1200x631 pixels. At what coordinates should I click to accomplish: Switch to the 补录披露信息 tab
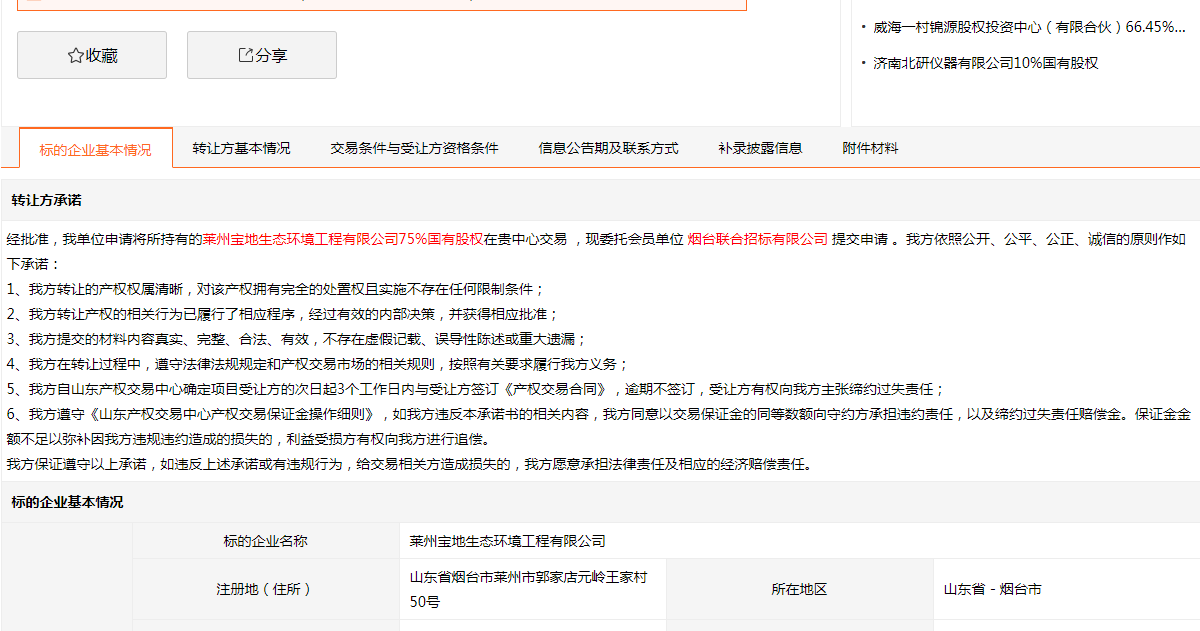point(760,148)
